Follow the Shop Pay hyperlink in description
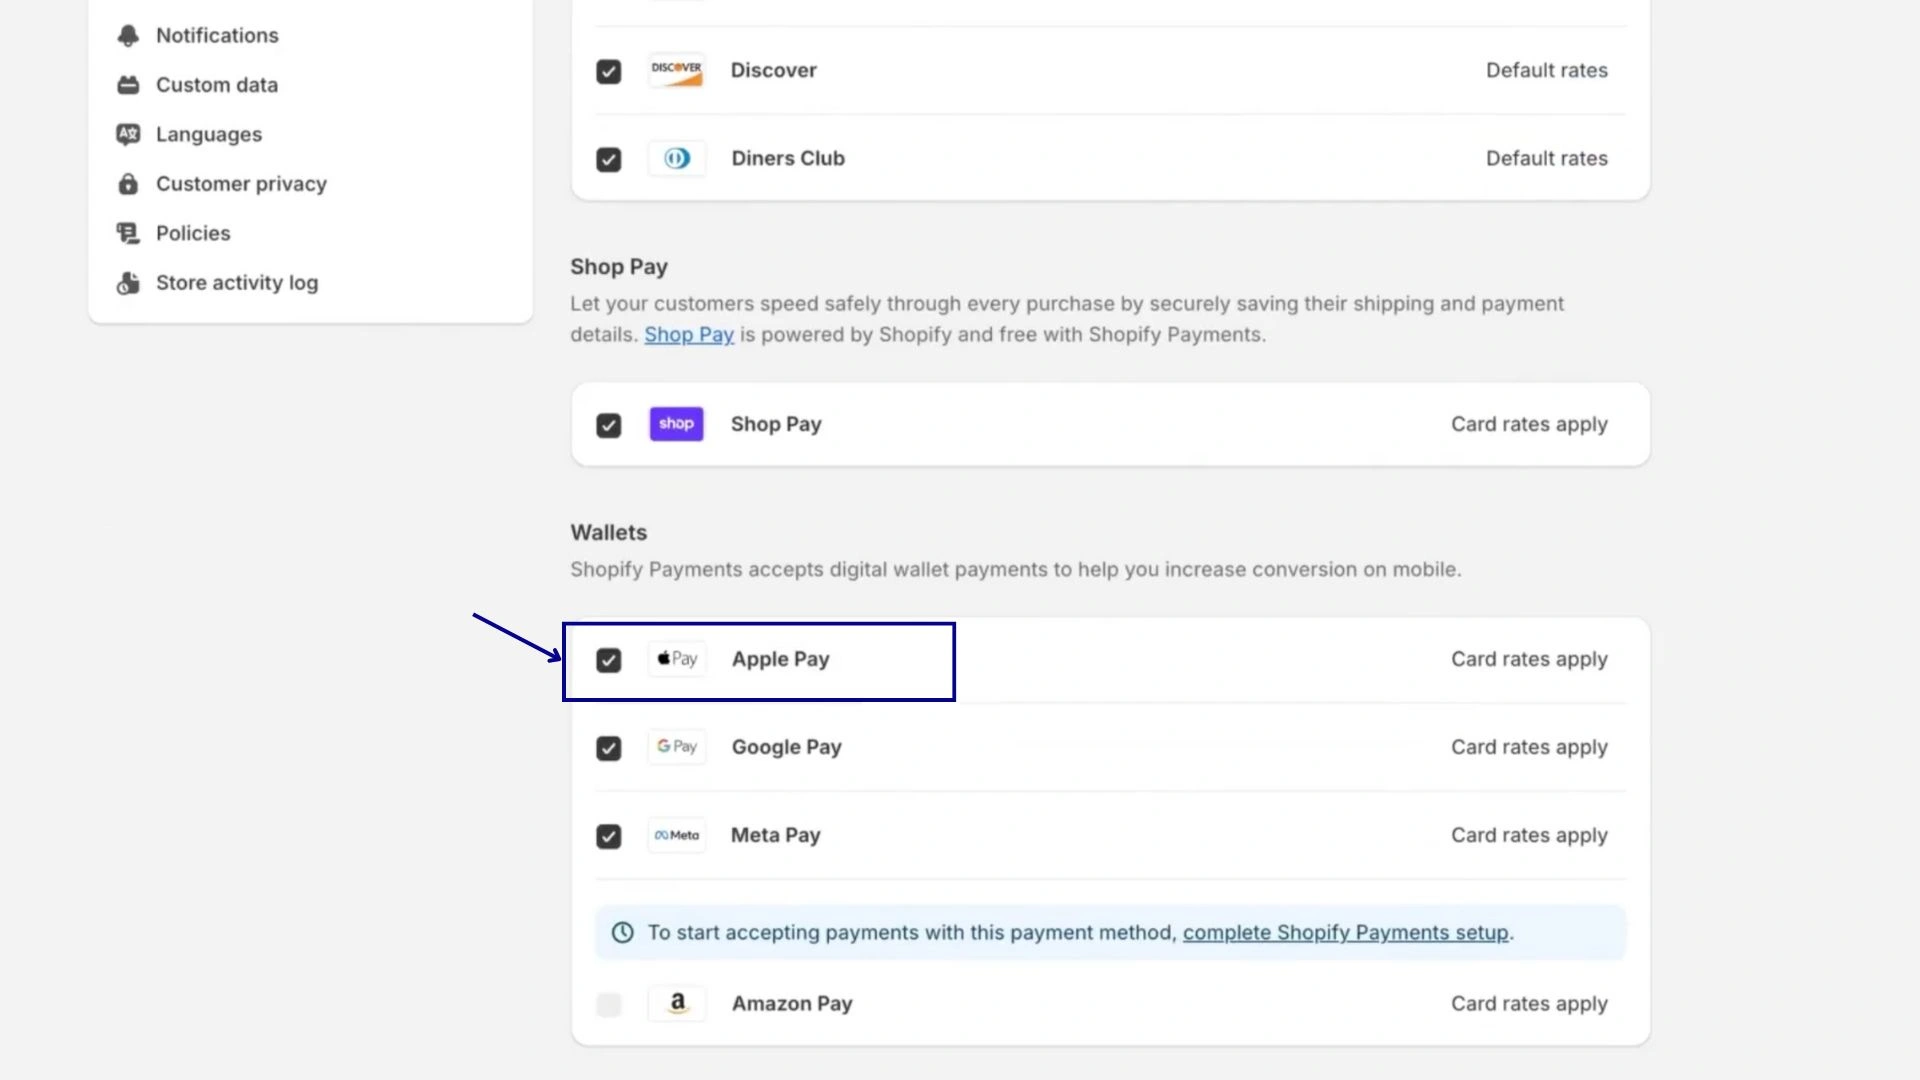The image size is (1920, 1080). (x=689, y=335)
